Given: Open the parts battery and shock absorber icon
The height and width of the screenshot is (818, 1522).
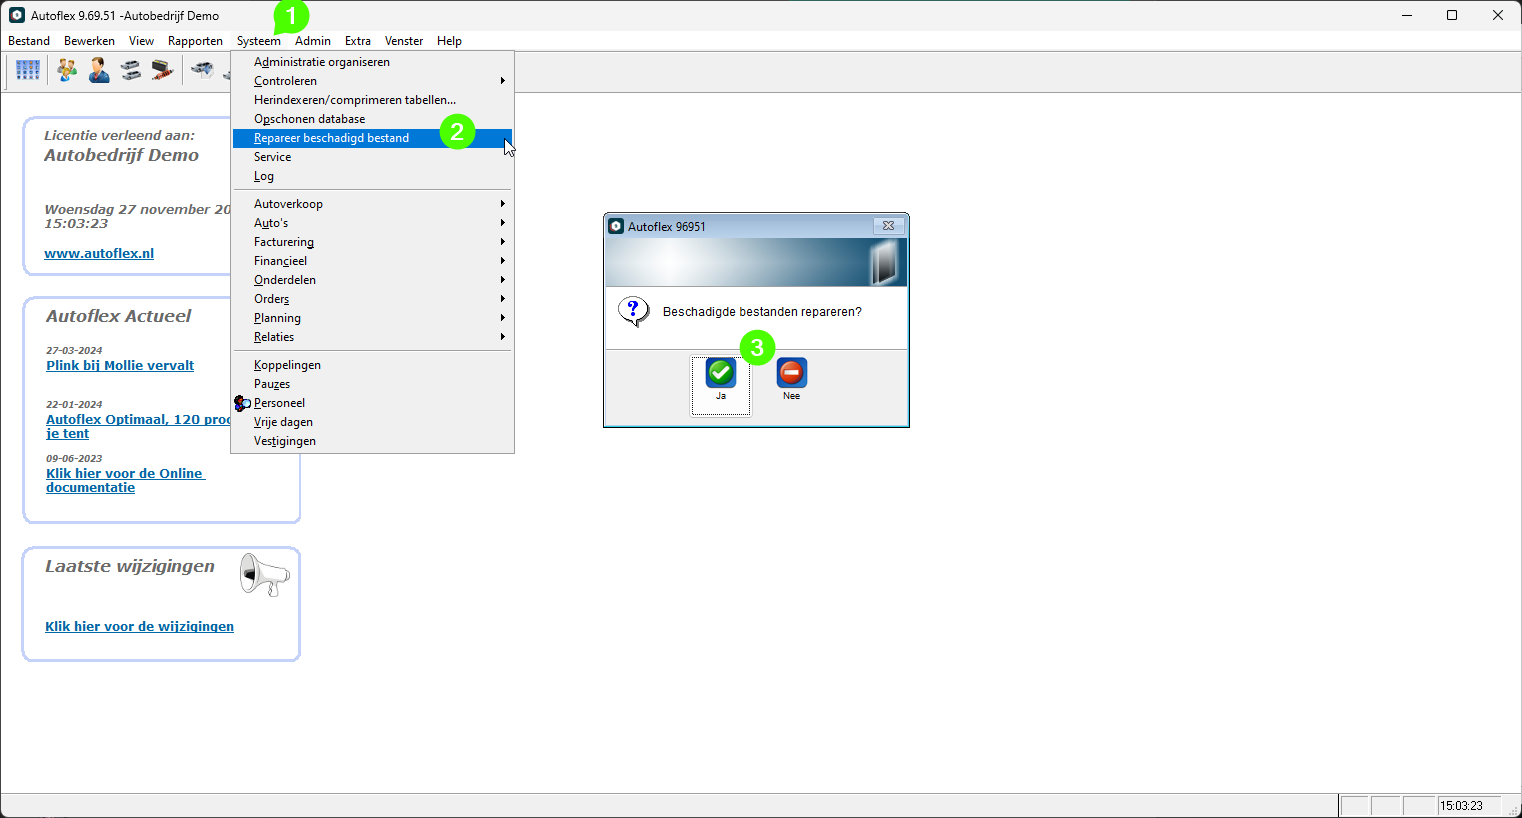Looking at the screenshot, I should [x=163, y=70].
